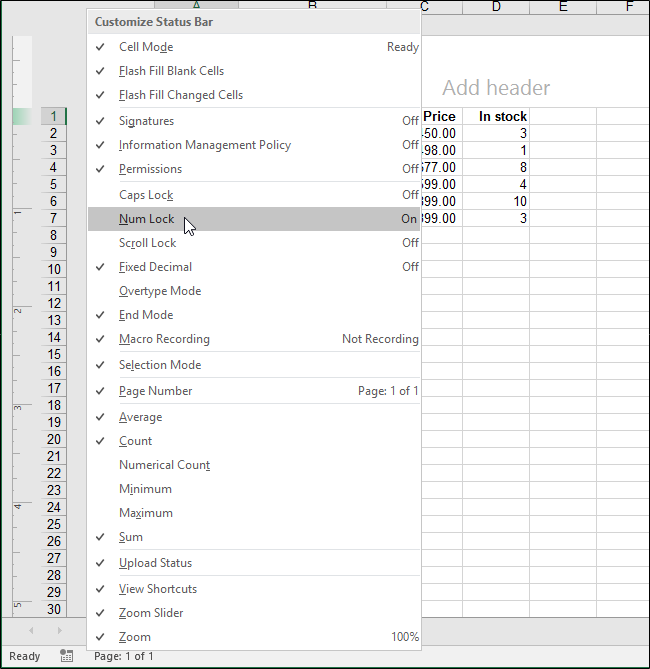Toggle Macro Recording status option
This screenshot has width=650, height=669.
pos(164,339)
